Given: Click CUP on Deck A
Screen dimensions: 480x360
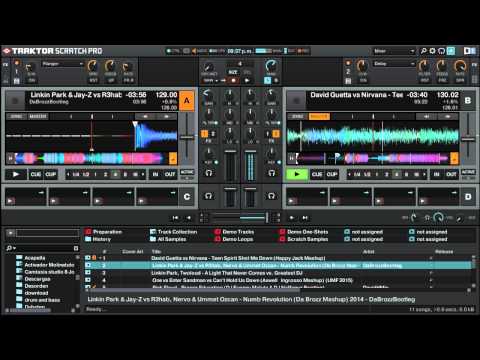Looking at the screenshot, I should tap(51, 174).
